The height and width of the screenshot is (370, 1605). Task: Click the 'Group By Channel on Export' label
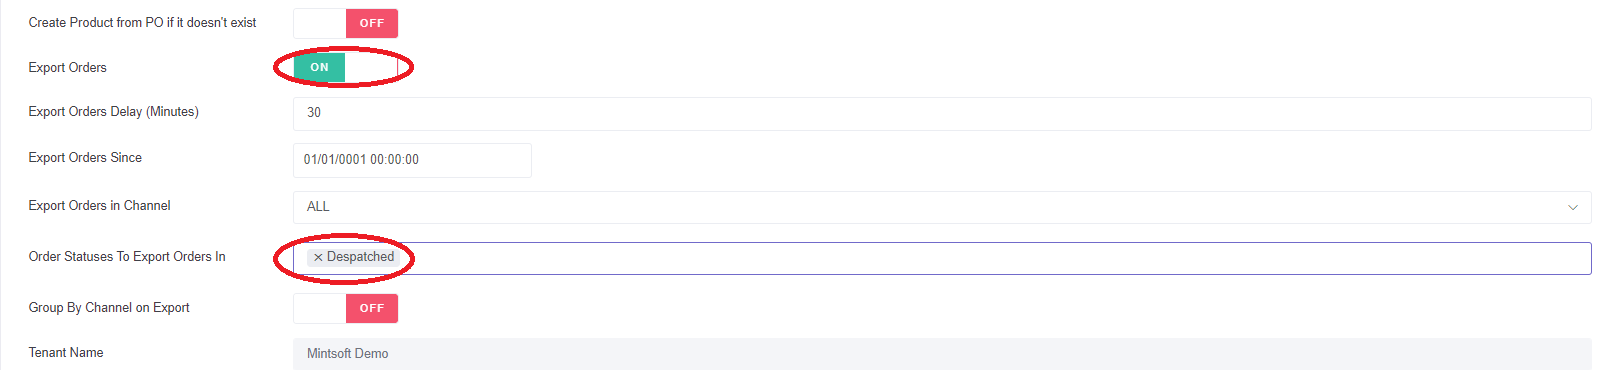coord(109,308)
